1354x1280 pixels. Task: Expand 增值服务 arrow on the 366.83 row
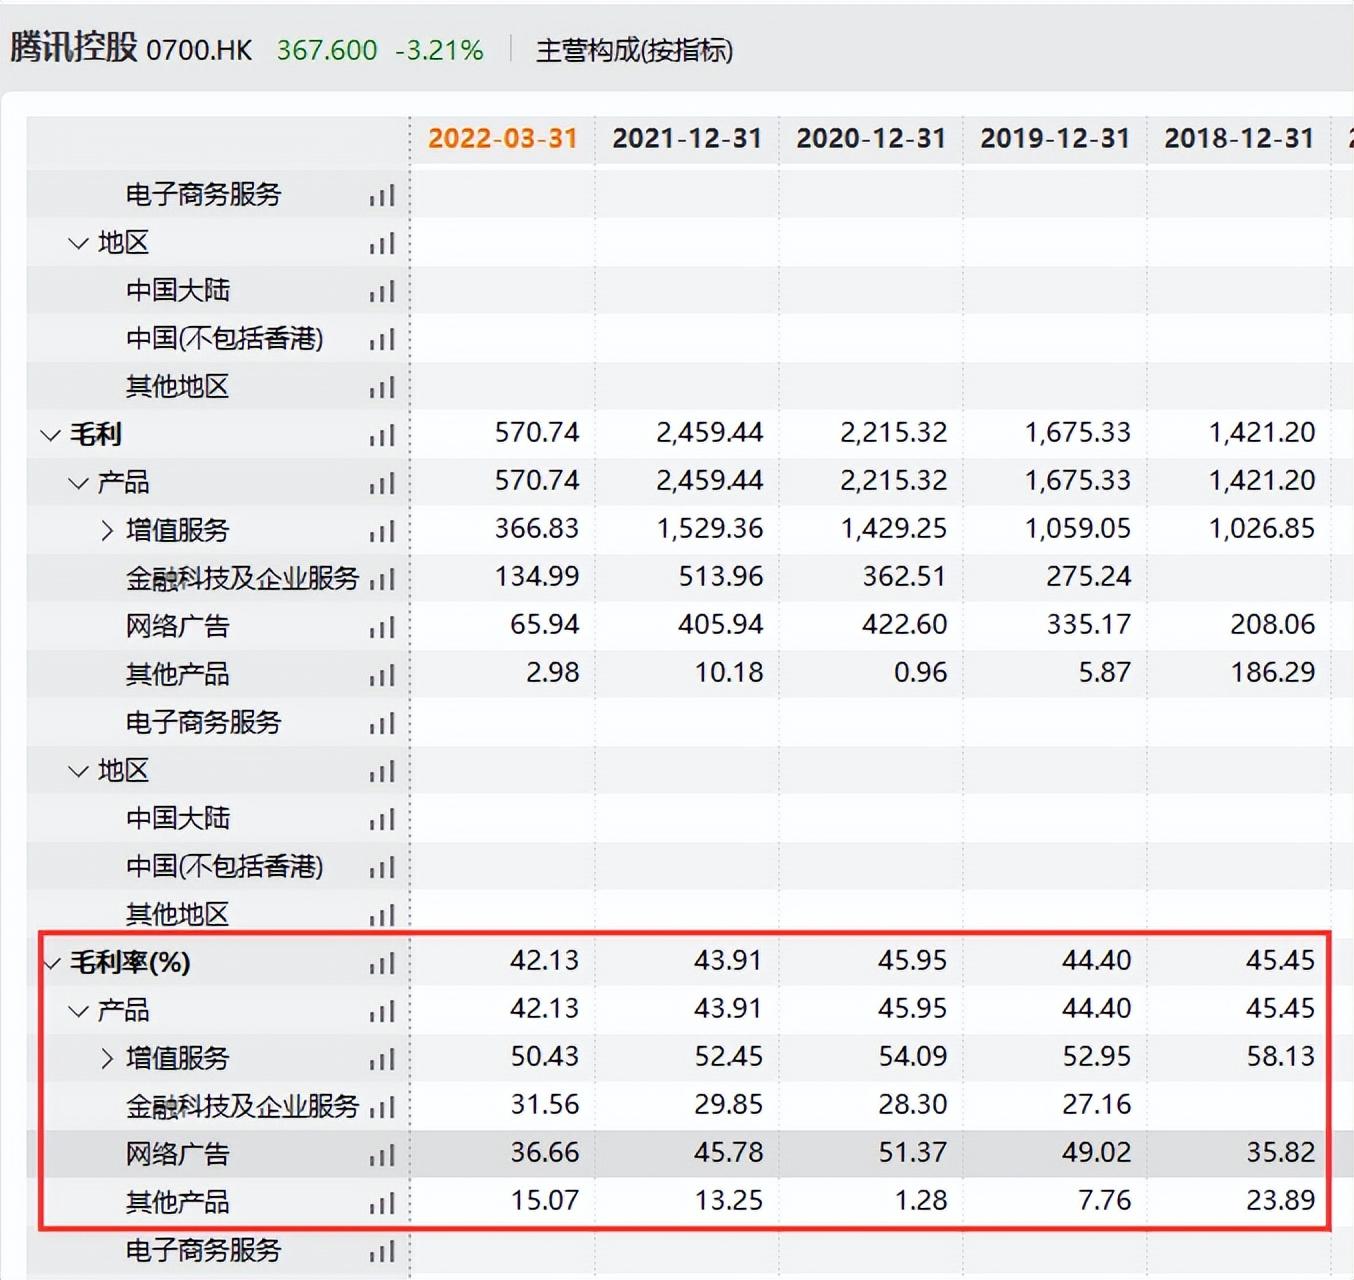[x=107, y=530]
